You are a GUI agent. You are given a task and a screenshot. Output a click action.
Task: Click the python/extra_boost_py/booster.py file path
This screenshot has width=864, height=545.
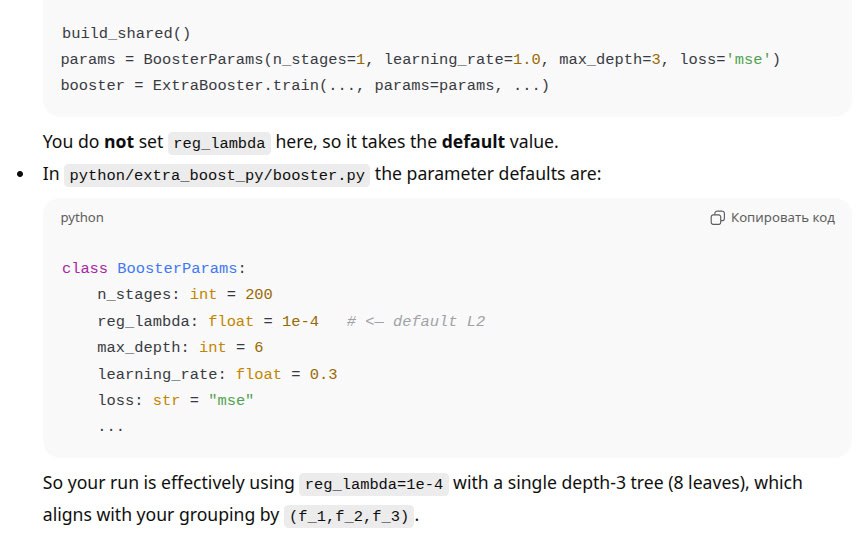click(x=217, y=174)
